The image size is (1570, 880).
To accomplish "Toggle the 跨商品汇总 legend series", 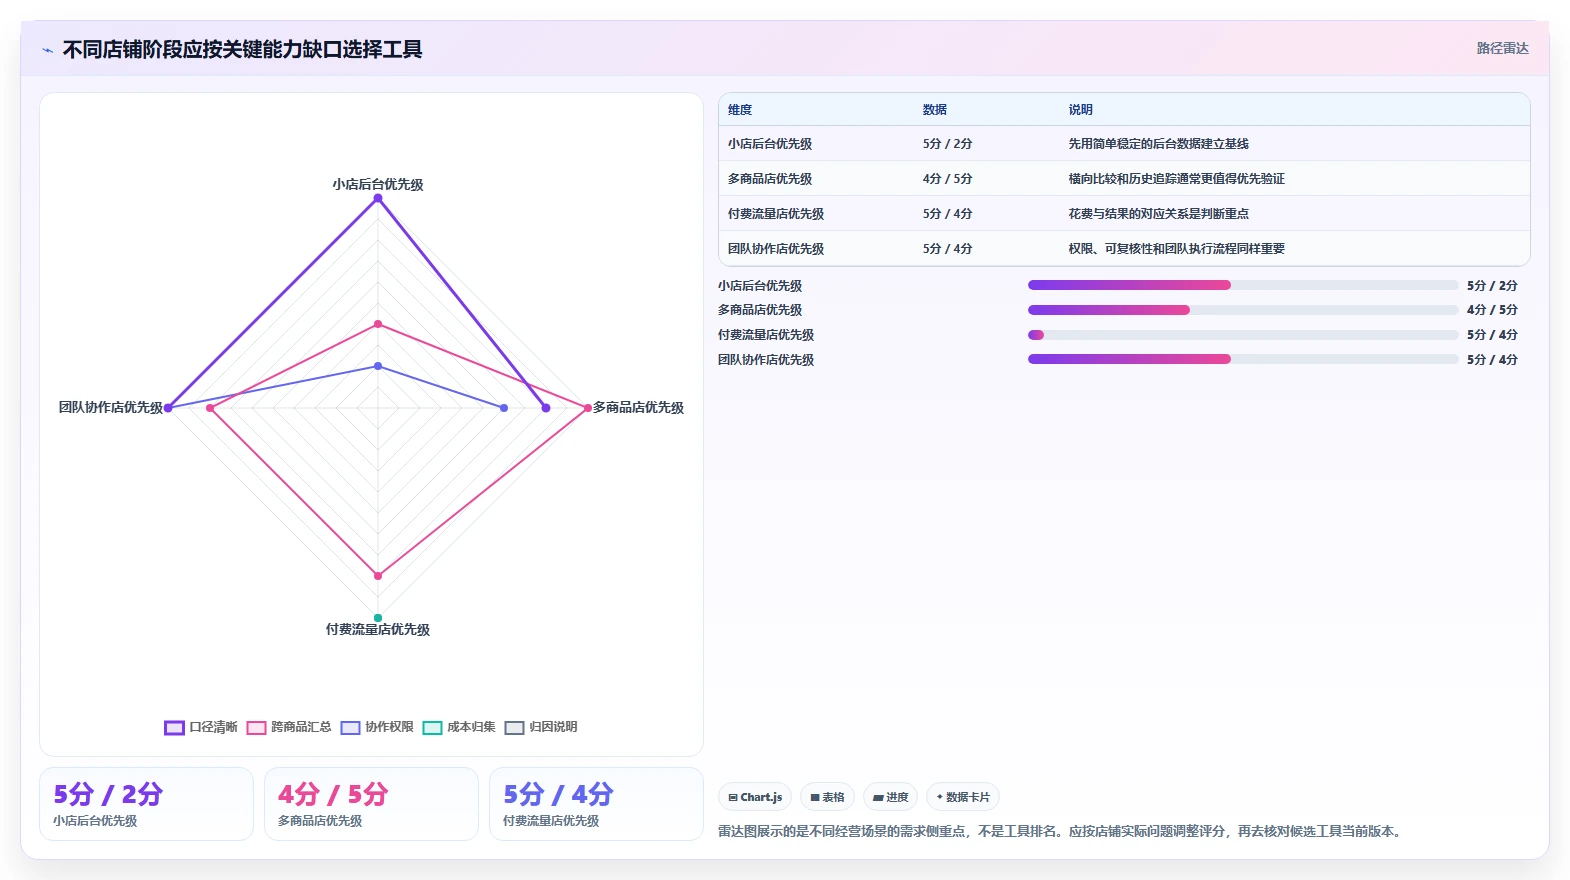I will pos(289,727).
